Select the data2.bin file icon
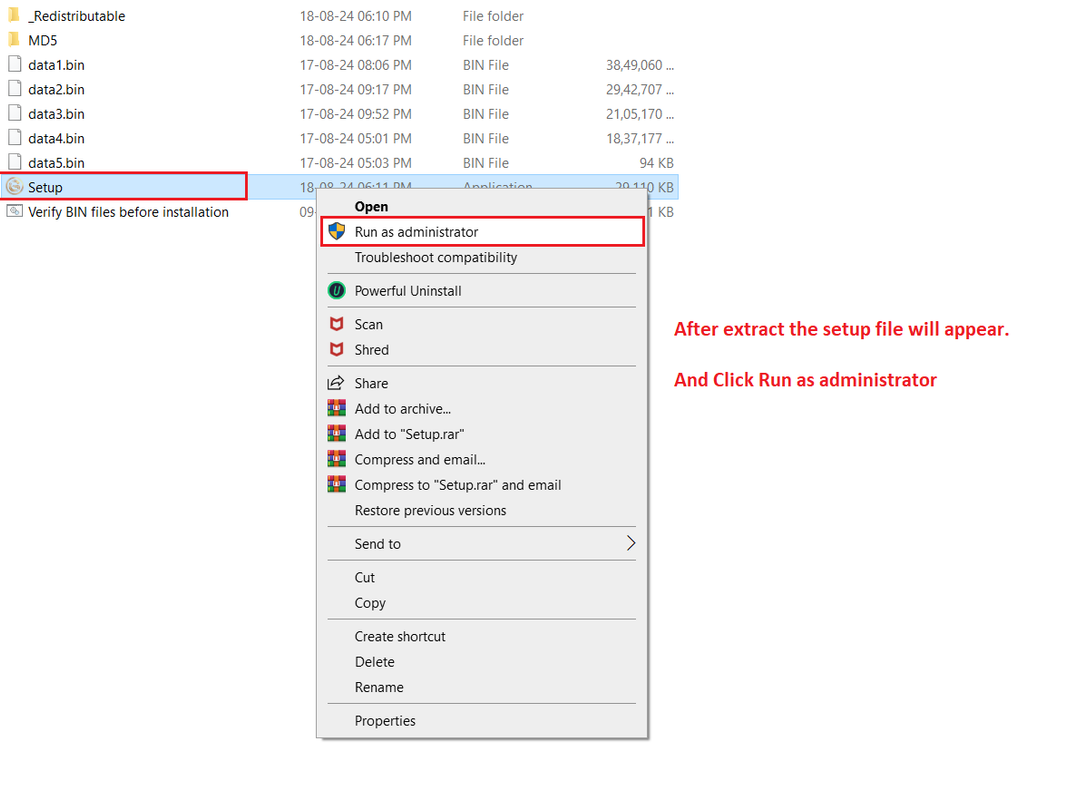Viewport: 1067px width, 800px height. coord(14,88)
